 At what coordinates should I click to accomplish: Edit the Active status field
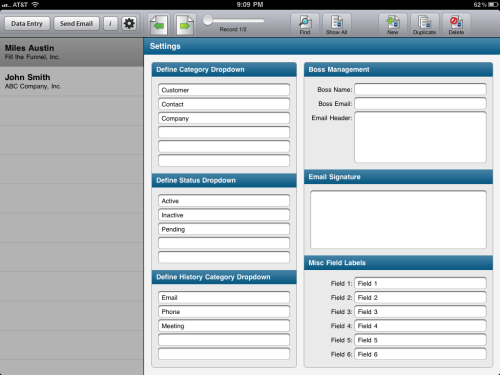(224, 201)
